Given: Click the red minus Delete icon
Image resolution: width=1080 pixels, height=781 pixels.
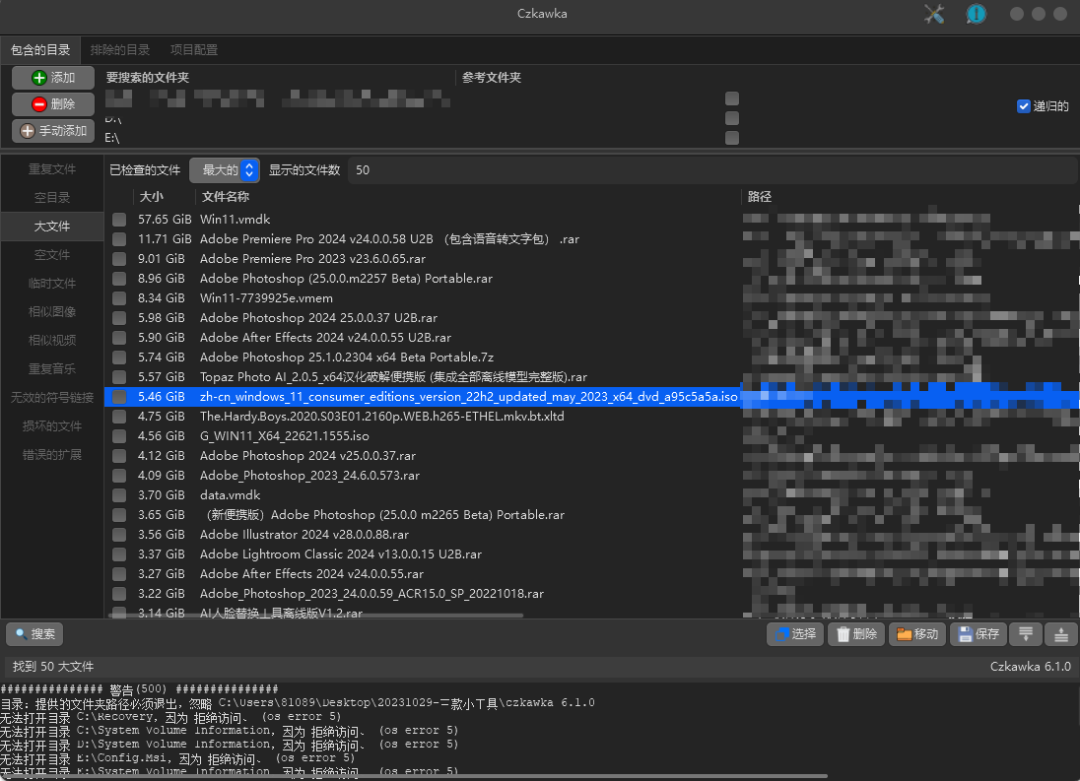Looking at the screenshot, I should (39, 104).
